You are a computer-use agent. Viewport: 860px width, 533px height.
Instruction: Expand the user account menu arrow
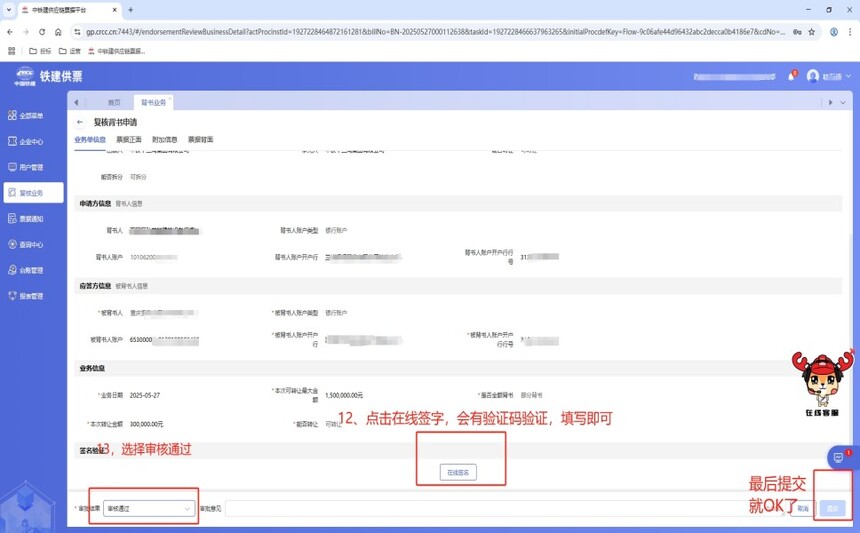pos(849,77)
